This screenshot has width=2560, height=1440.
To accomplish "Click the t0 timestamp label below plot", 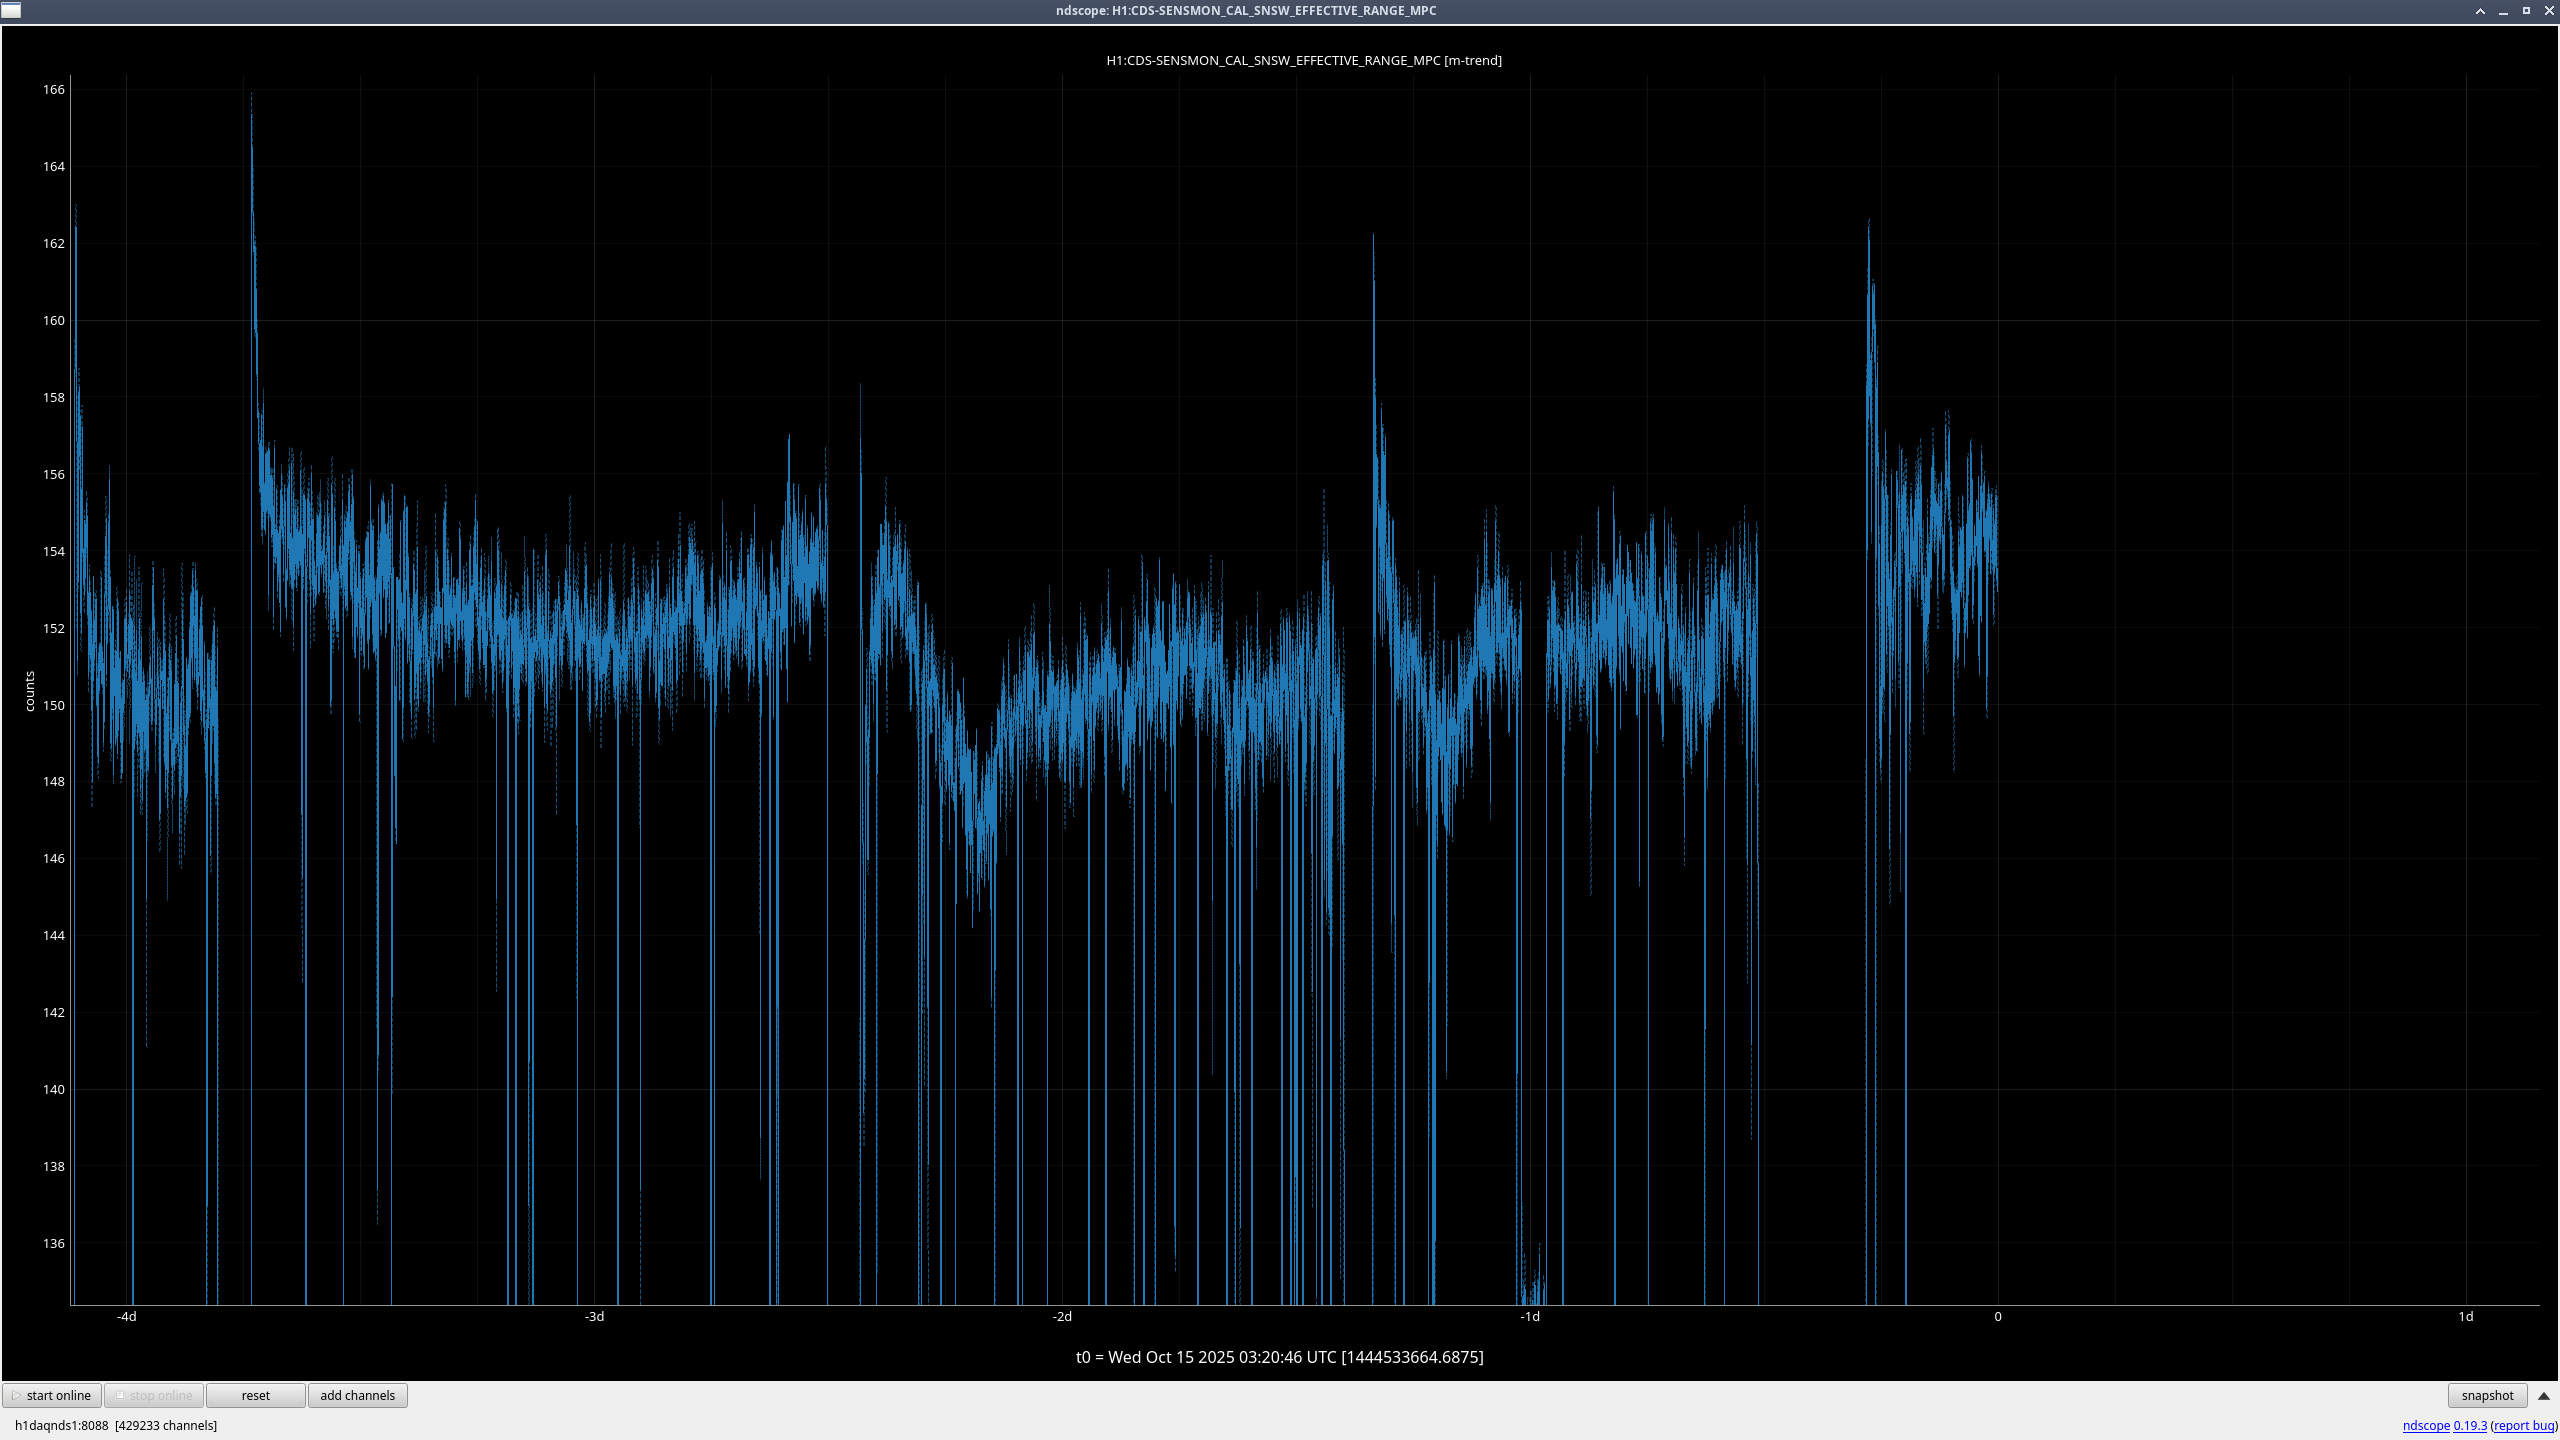I will (1279, 1357).
